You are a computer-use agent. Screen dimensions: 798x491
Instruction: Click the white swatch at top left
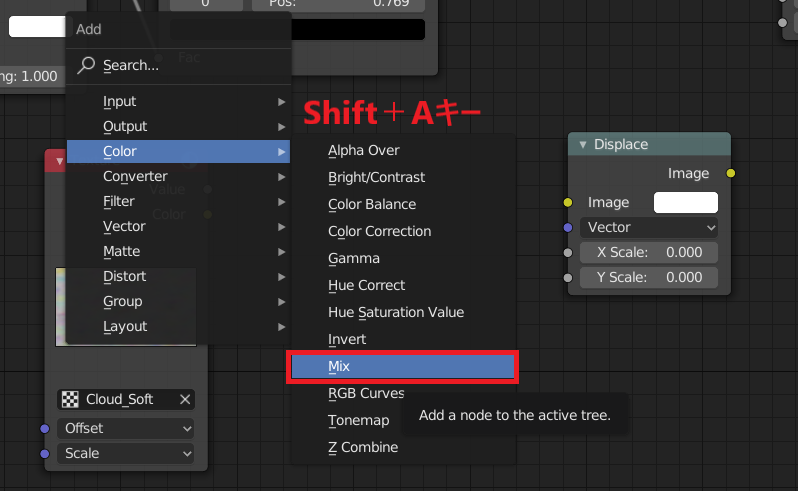37,26
